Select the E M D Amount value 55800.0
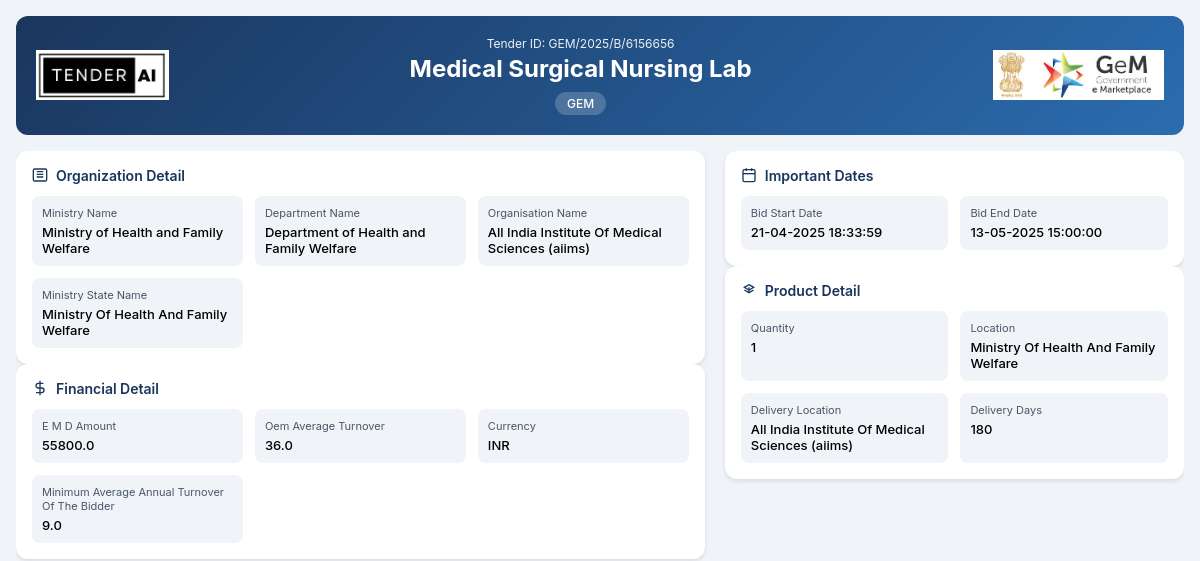 (x=68, y=446)
